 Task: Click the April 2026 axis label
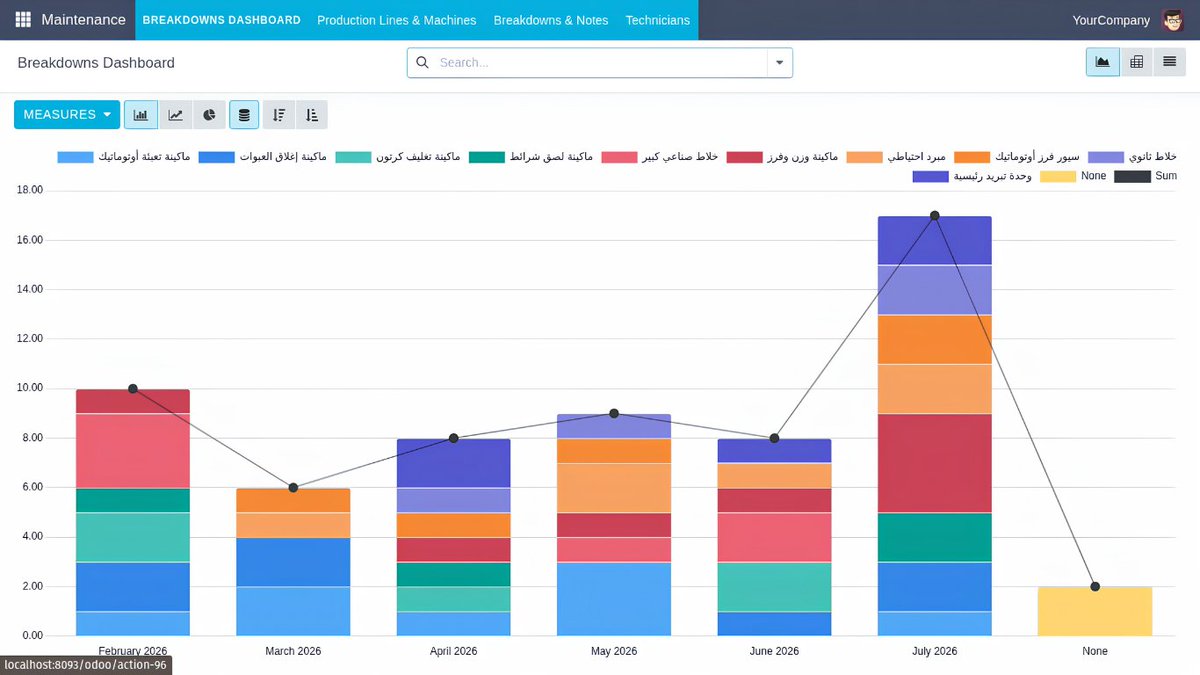pos(453,651)
